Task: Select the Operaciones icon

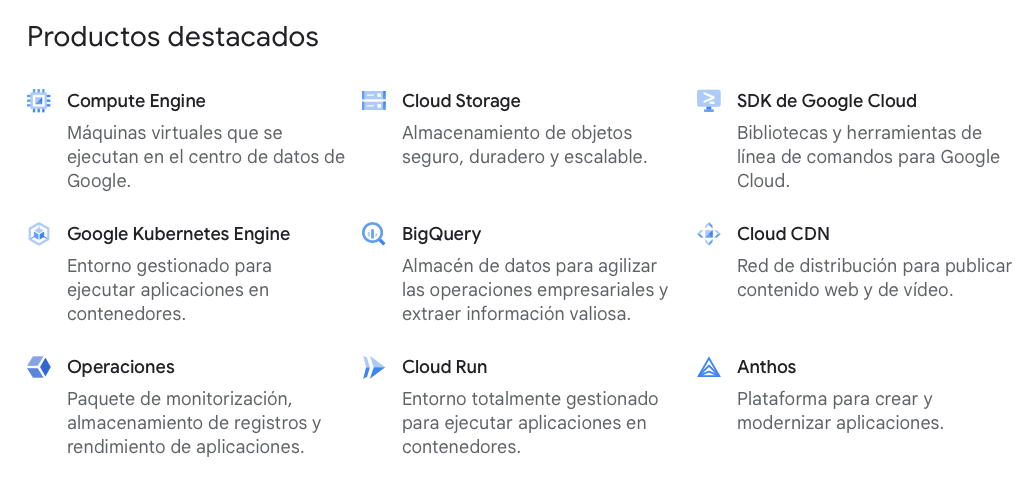Action: point(39,367)
